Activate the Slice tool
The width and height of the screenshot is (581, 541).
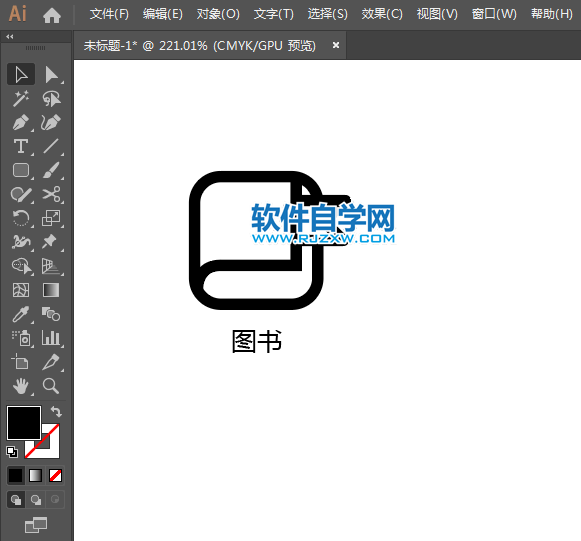tap(51, 362)
